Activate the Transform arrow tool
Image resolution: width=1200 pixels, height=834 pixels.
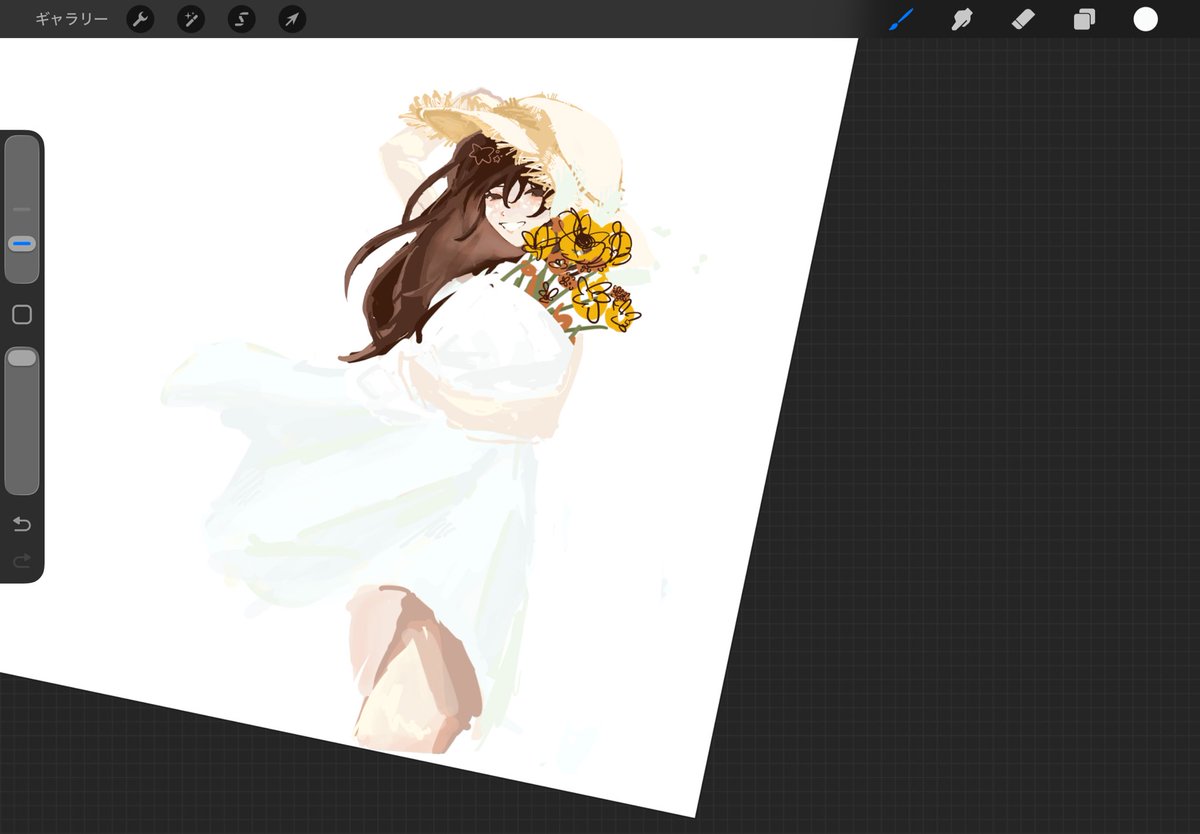pos(292,19)
